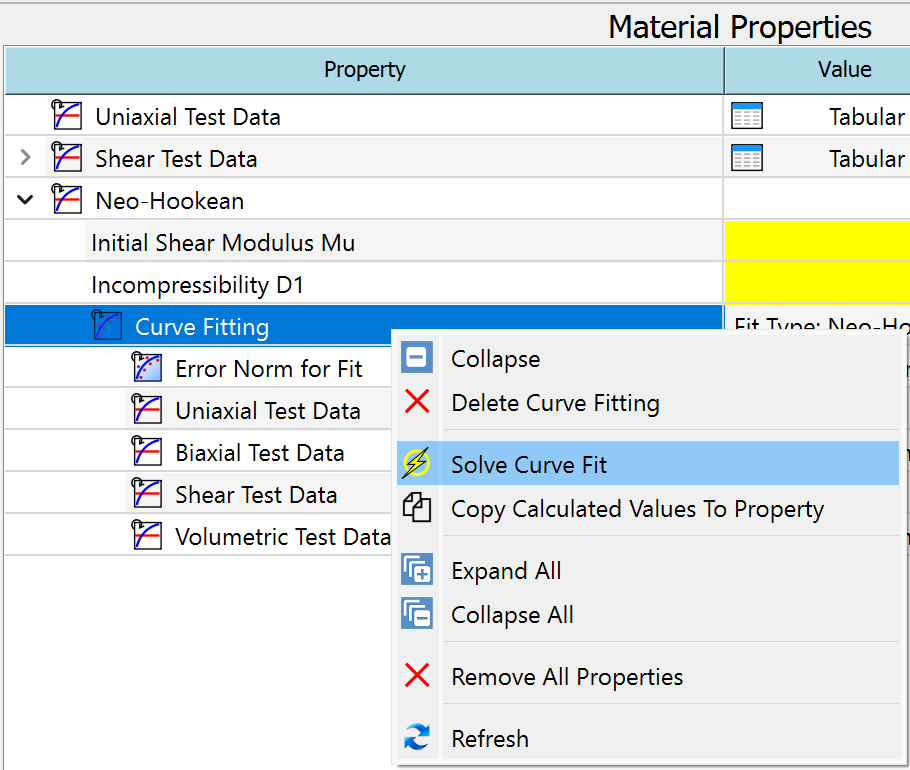Choose Collapse from the context menu

[495, 359]
